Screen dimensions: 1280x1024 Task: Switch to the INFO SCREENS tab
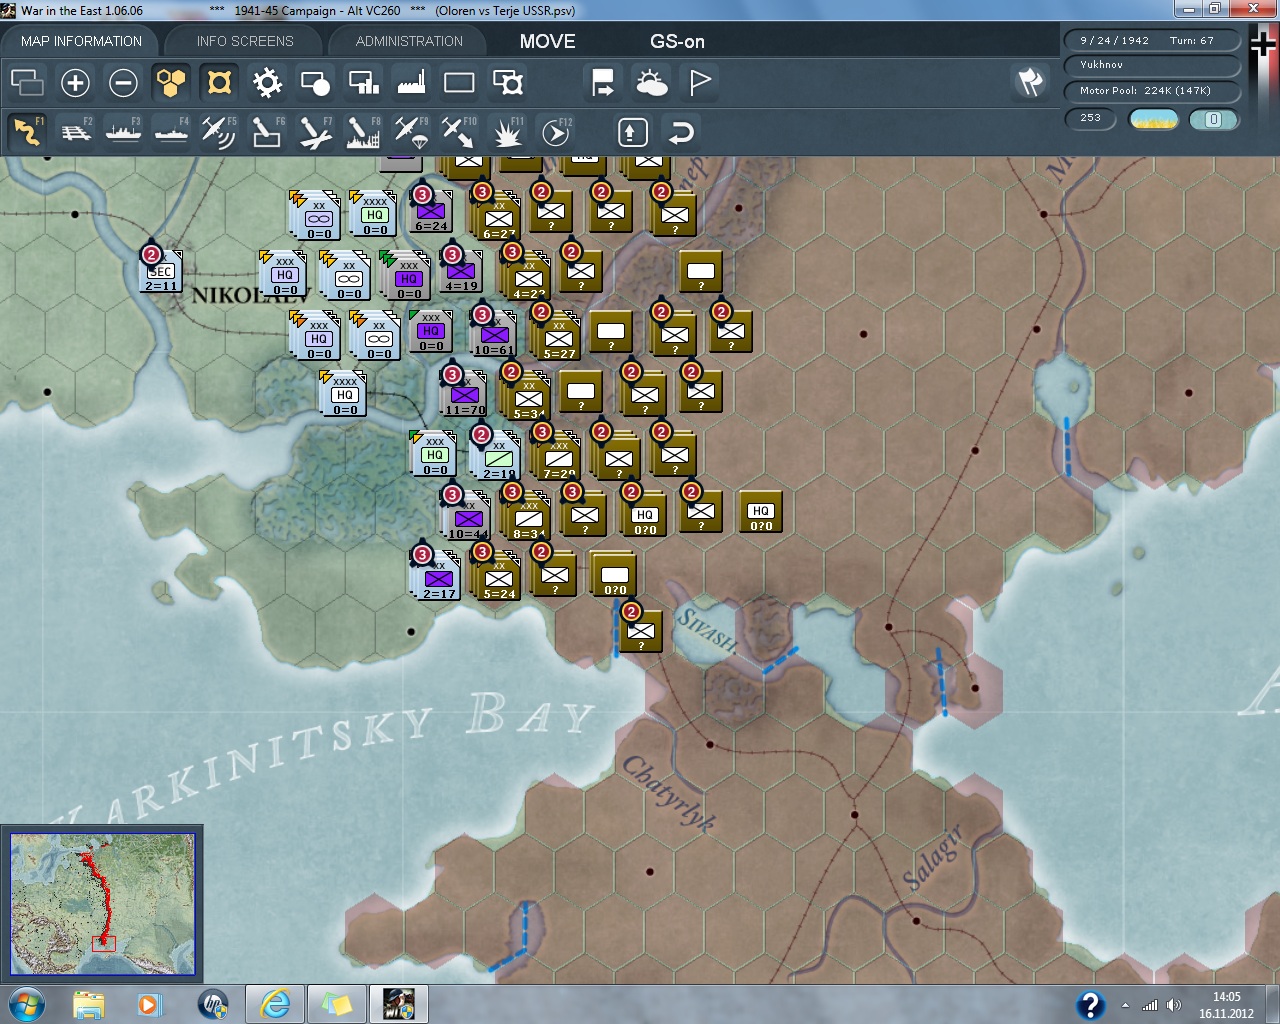(x=245, y=41)
